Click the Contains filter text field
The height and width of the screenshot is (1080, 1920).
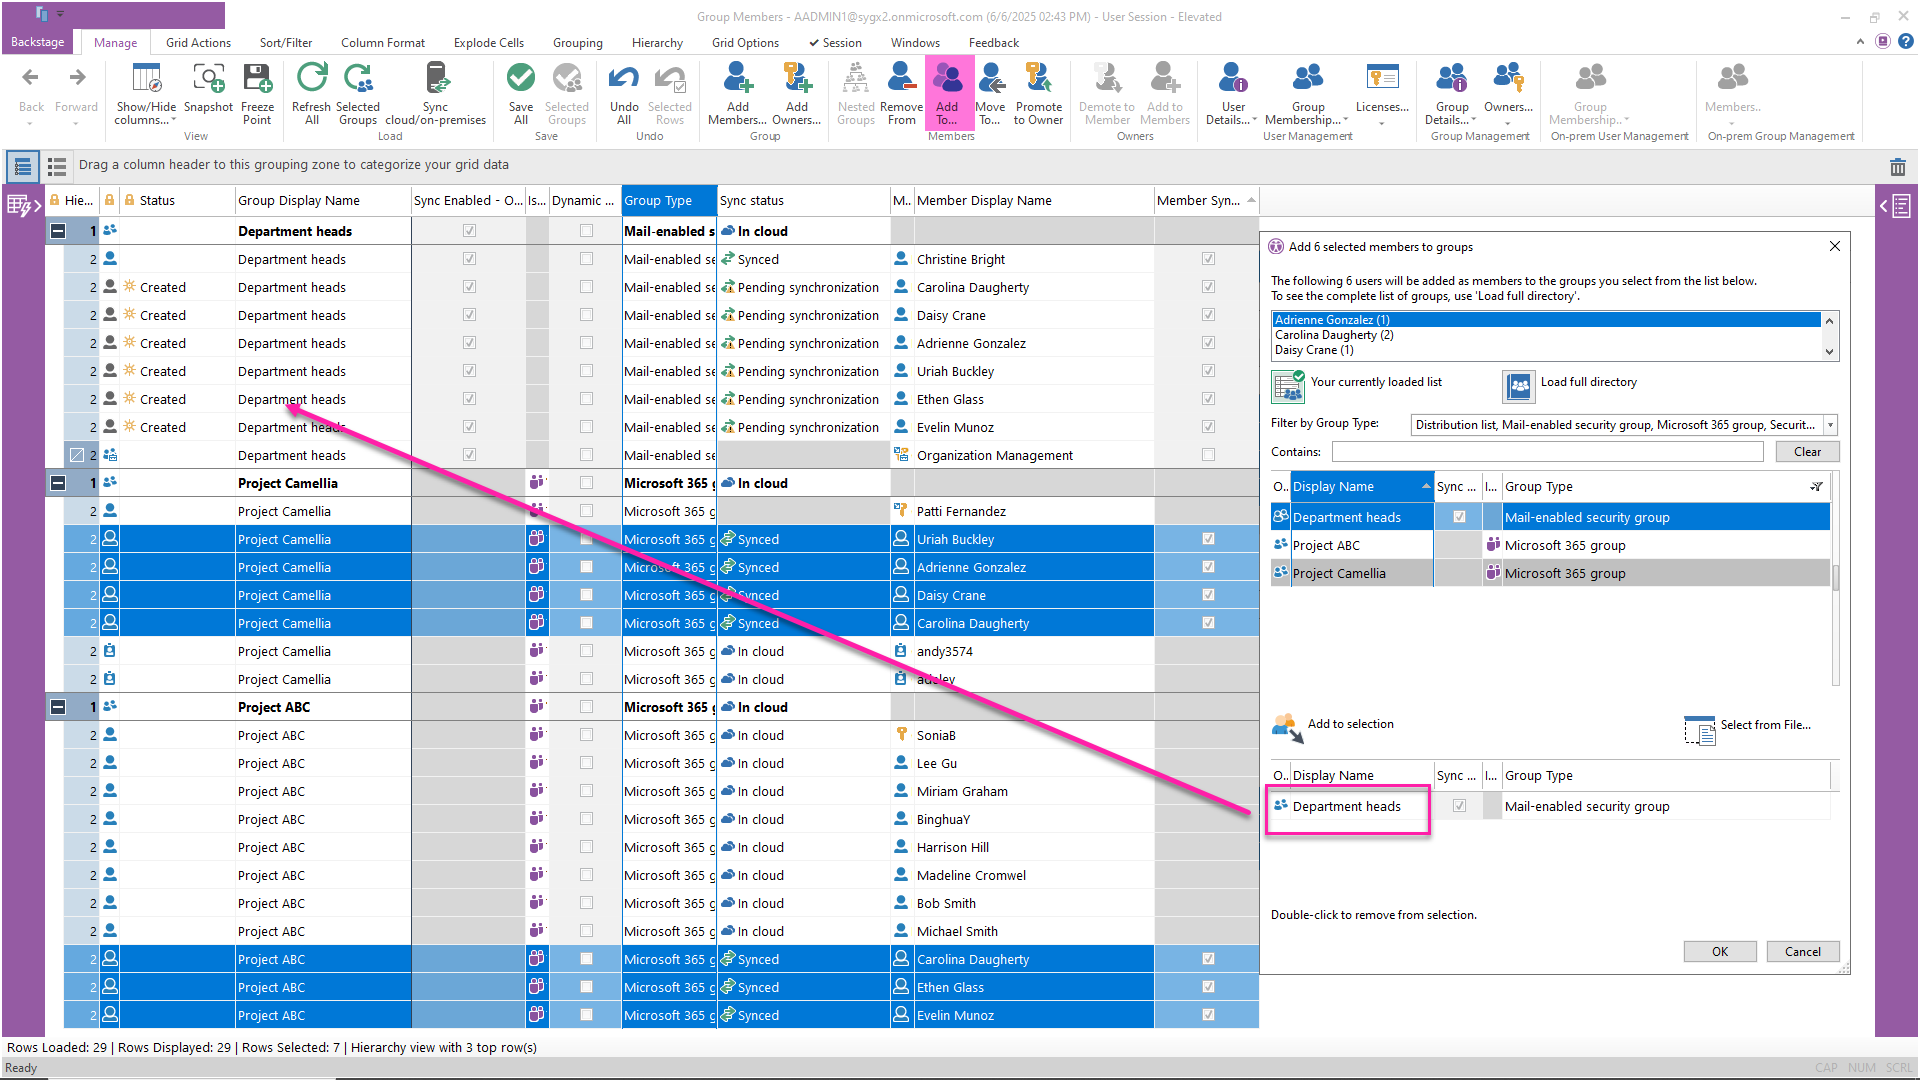coord(1547,452)
